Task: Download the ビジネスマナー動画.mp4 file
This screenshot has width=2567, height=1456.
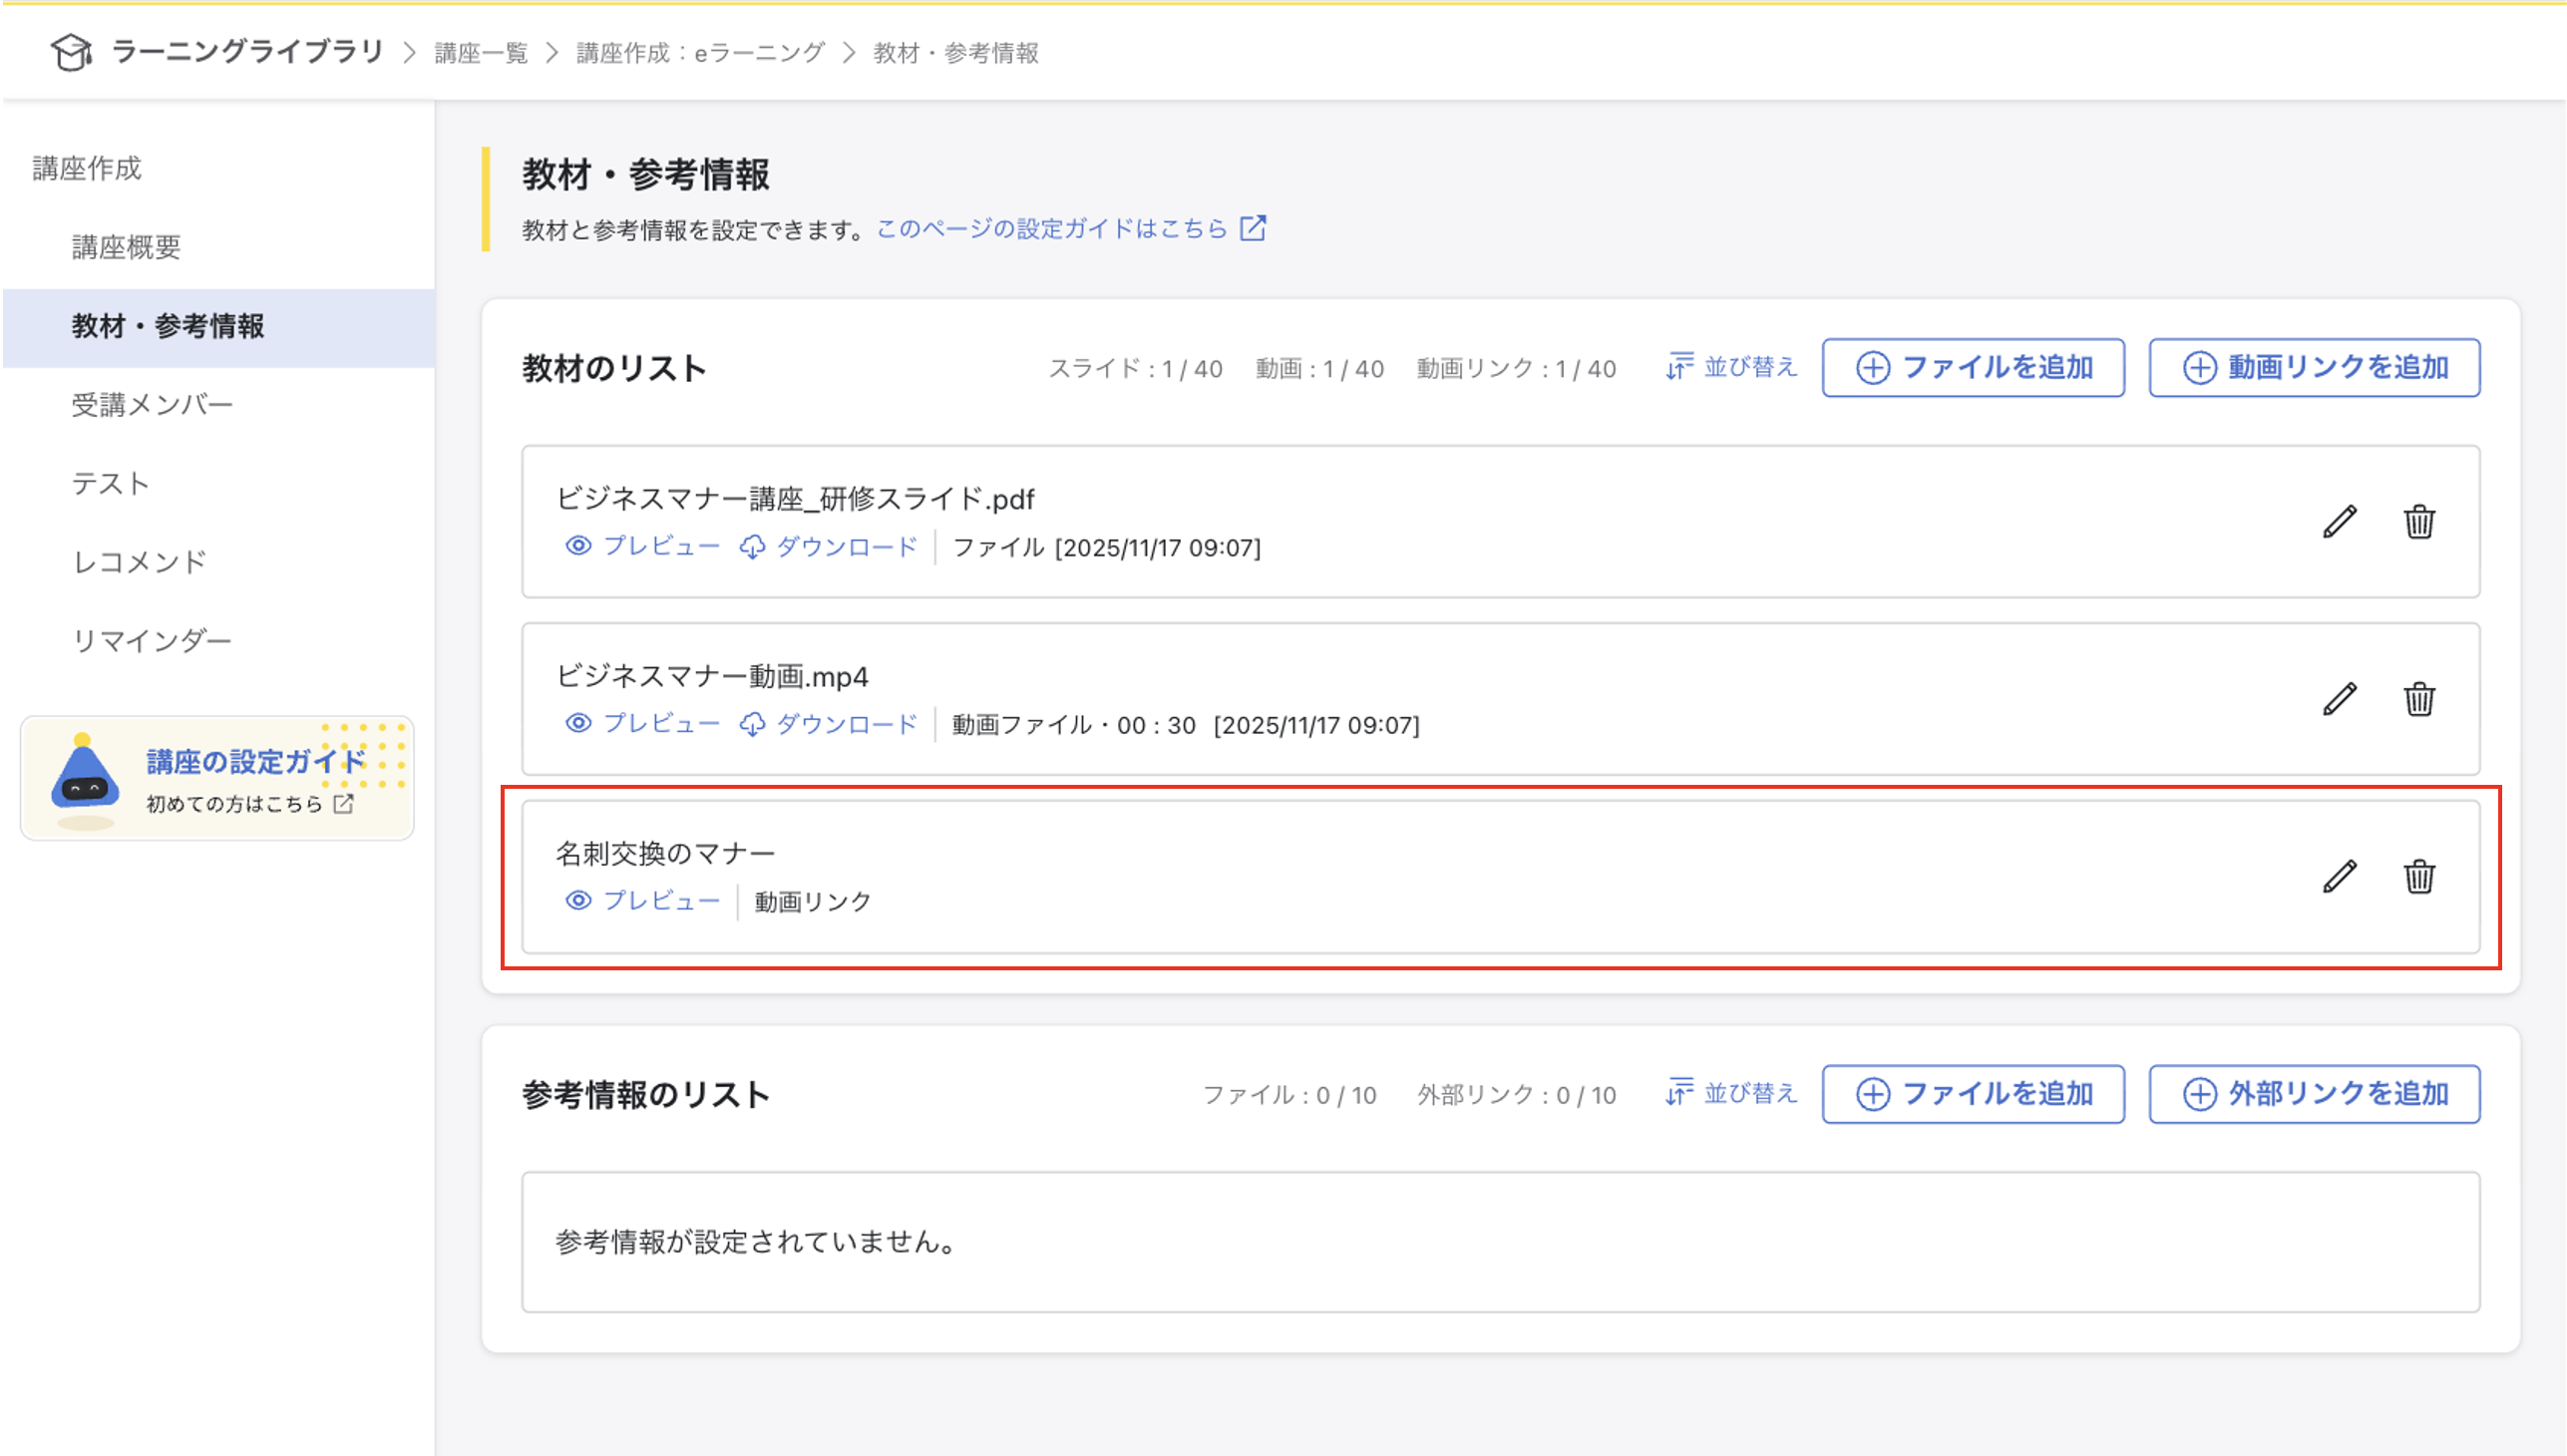Action: click(x=828, y=723)
